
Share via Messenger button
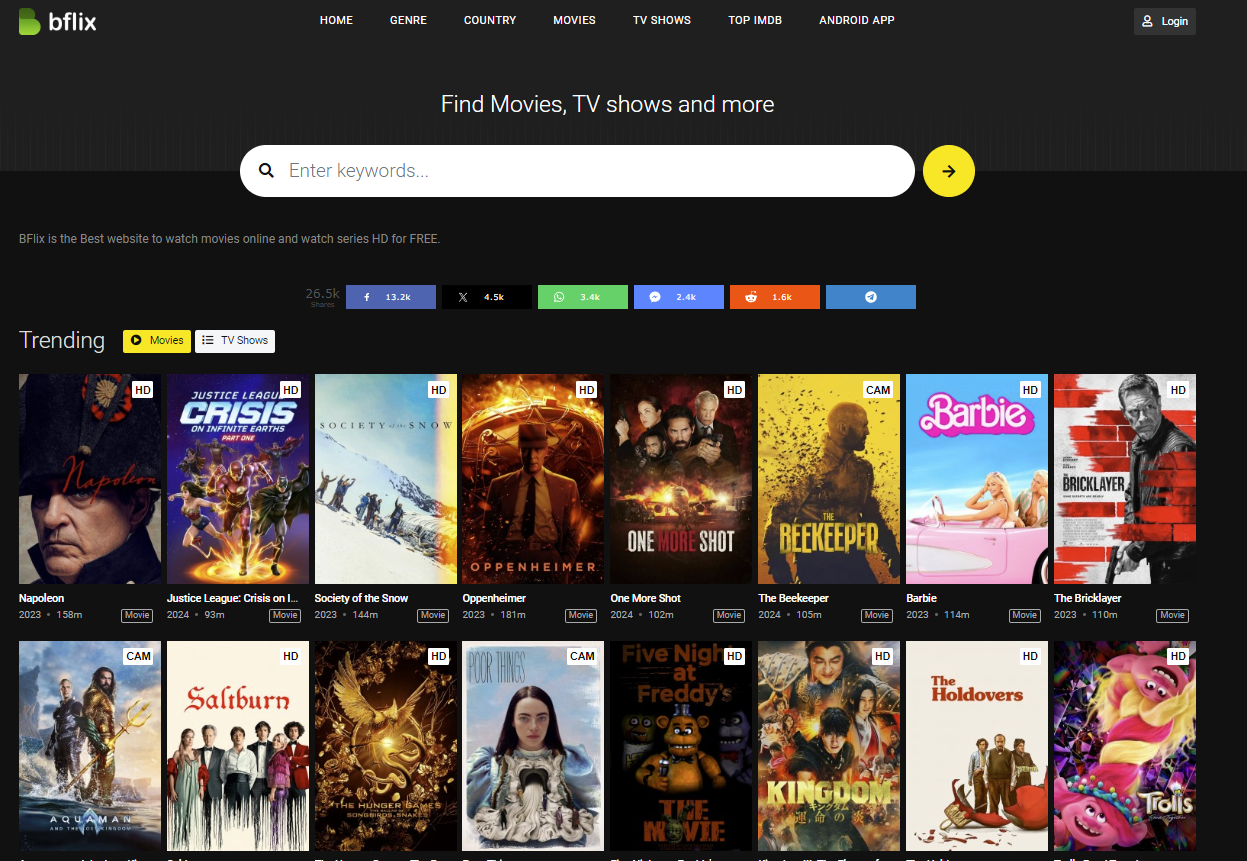(679, 297)
